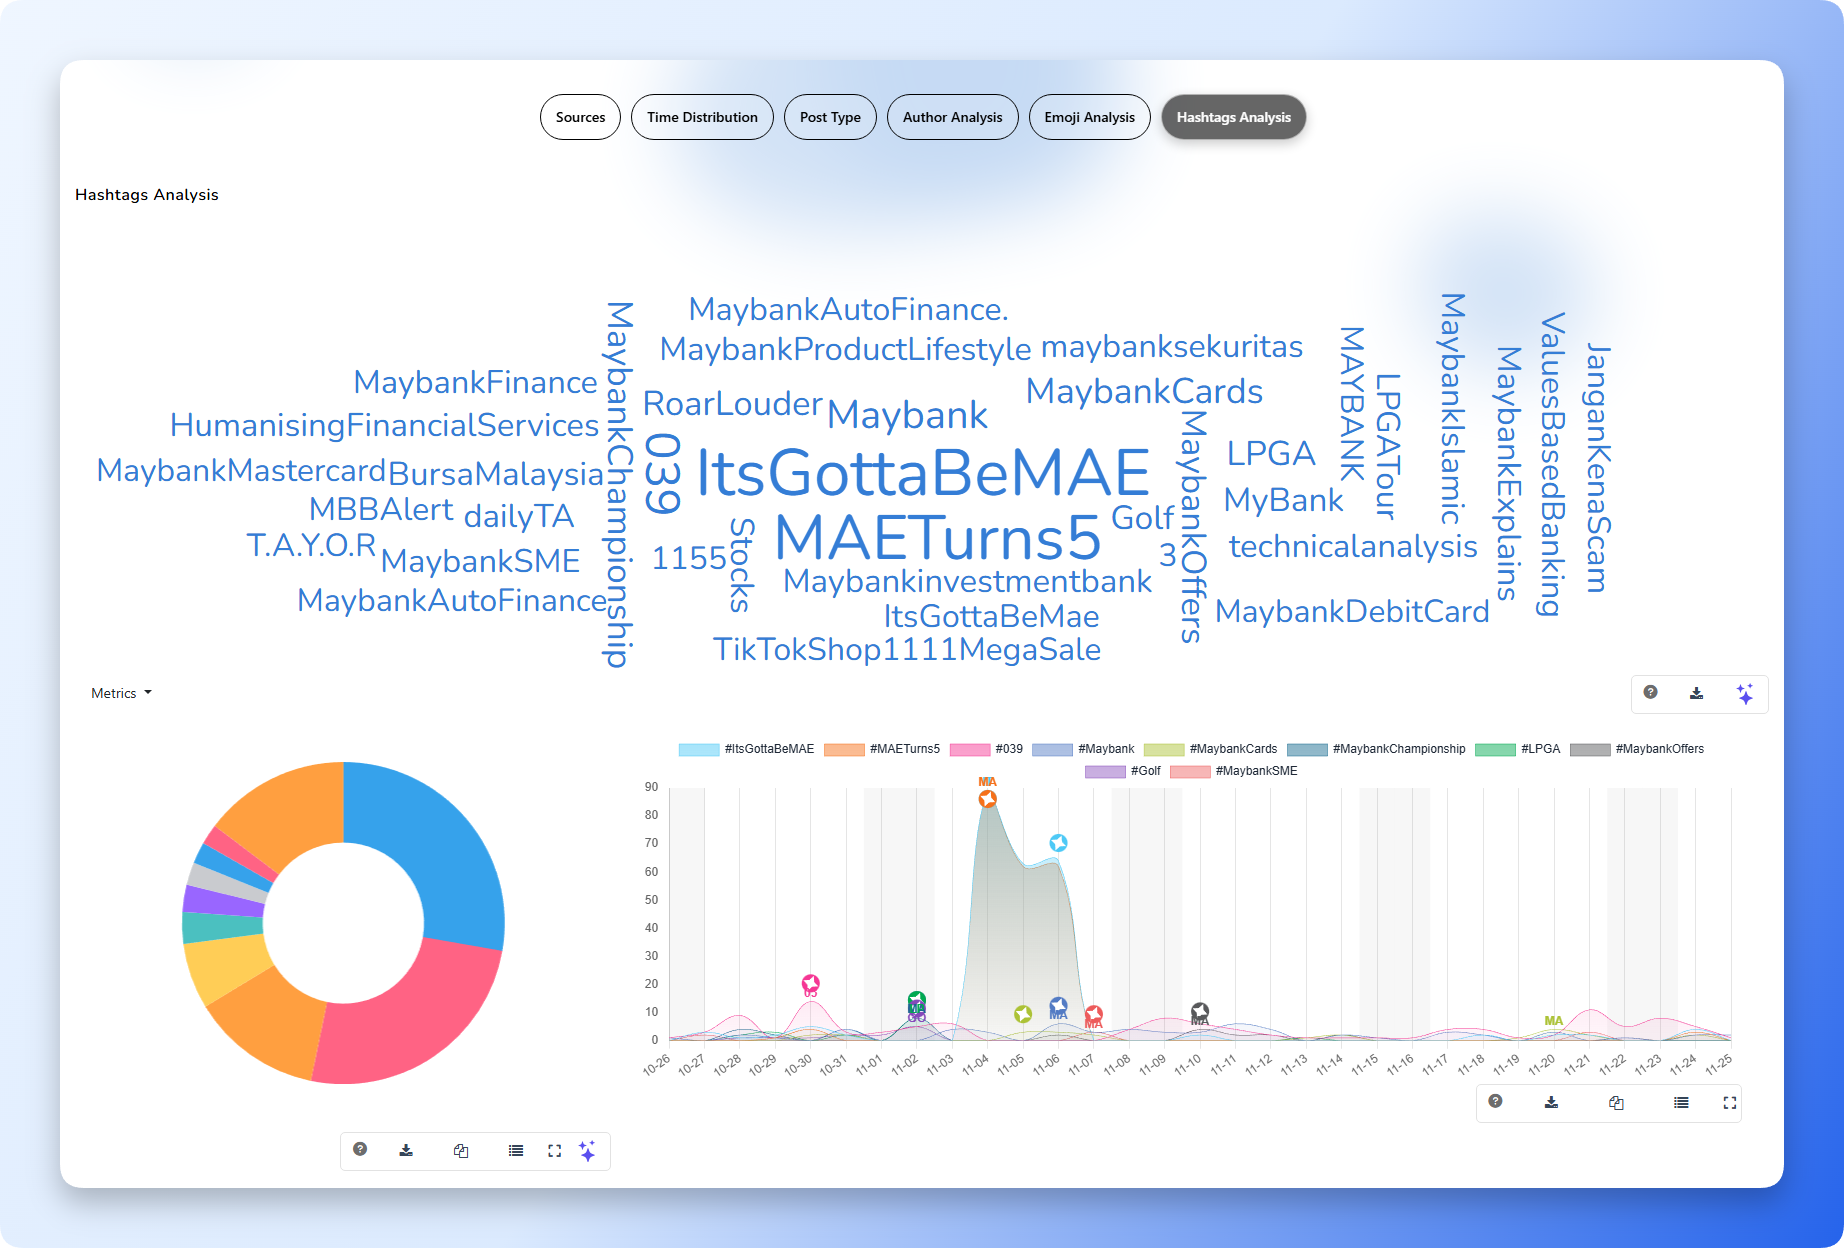Image resolution: width=1844 pixels, height=1248 pixels.
Task: Toggle #Maybank series in chart legend
Action: click(x=1083, y=749)
